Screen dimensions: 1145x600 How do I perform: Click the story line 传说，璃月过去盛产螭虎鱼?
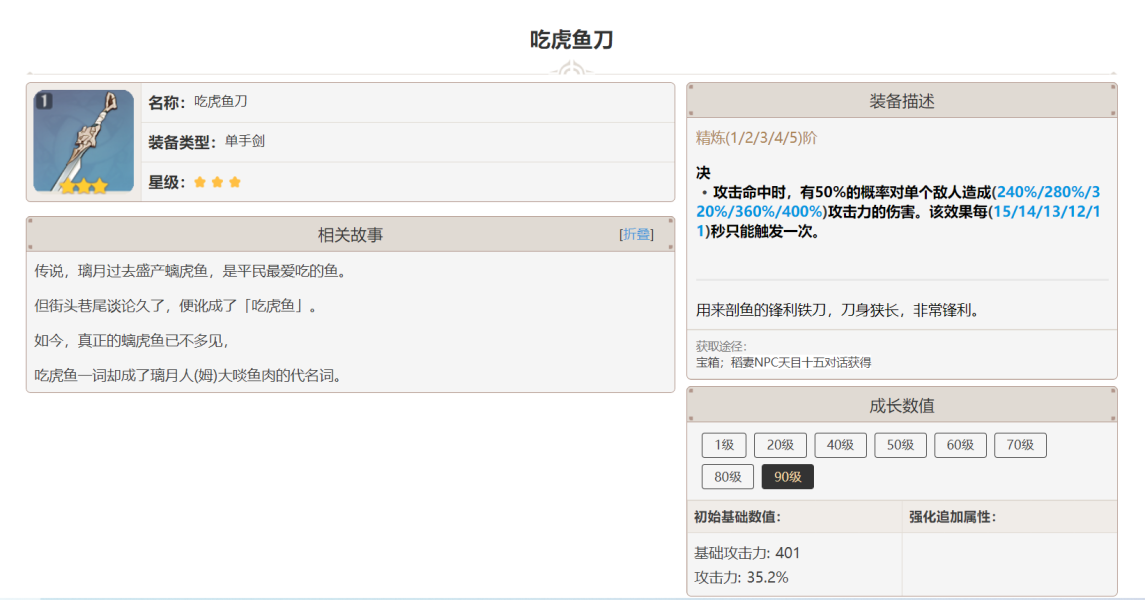[x=193, y=271]
